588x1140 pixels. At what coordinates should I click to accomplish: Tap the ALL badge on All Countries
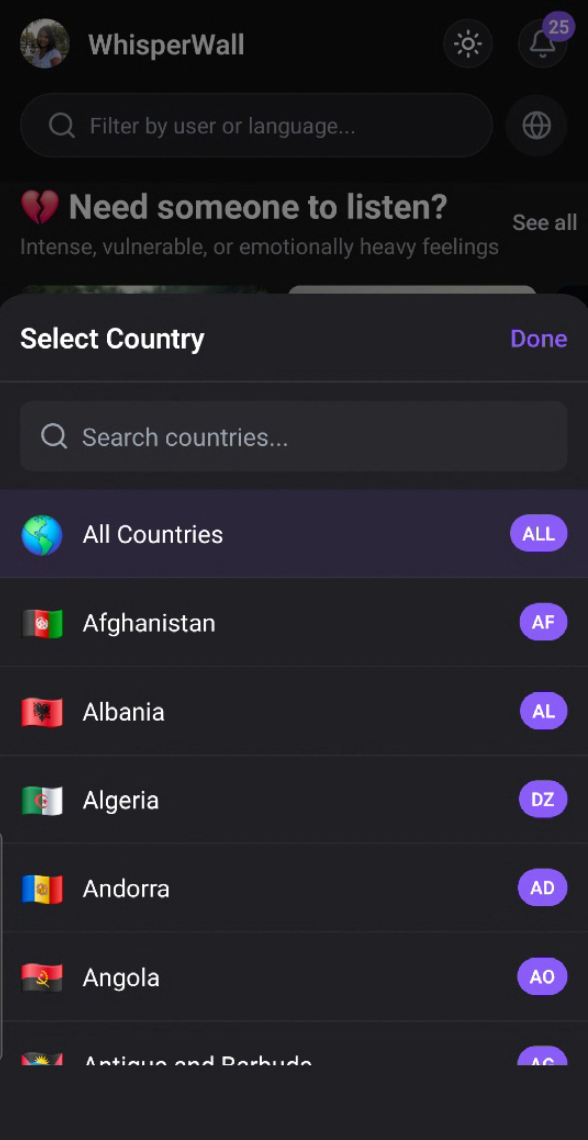pyautogui.click(x=539, y=533)
